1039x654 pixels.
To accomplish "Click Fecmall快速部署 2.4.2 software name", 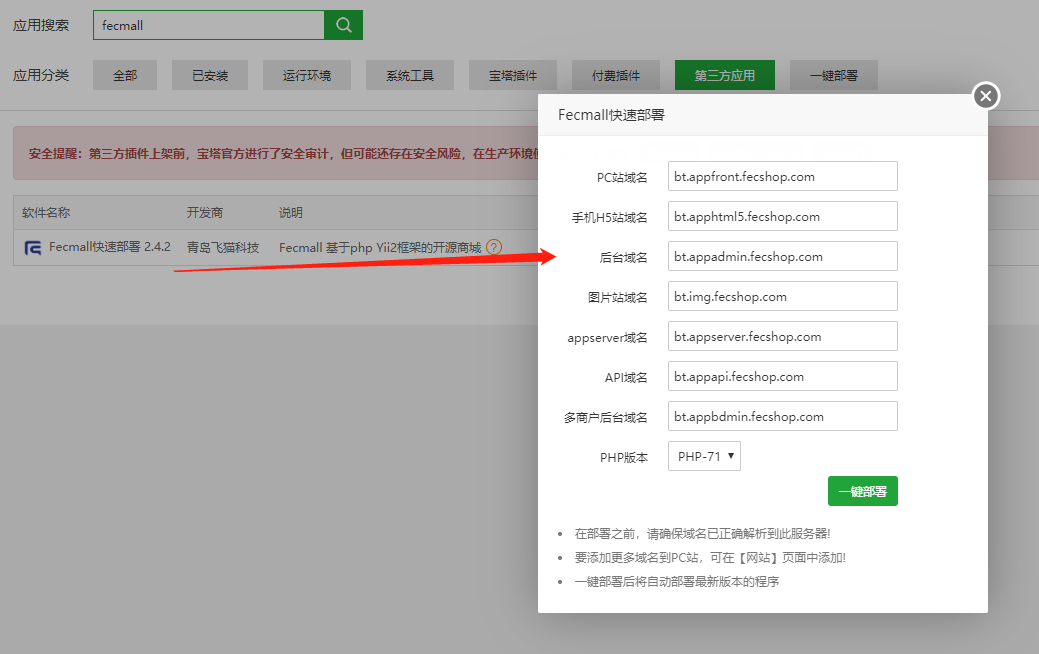I will click(109, 247).
